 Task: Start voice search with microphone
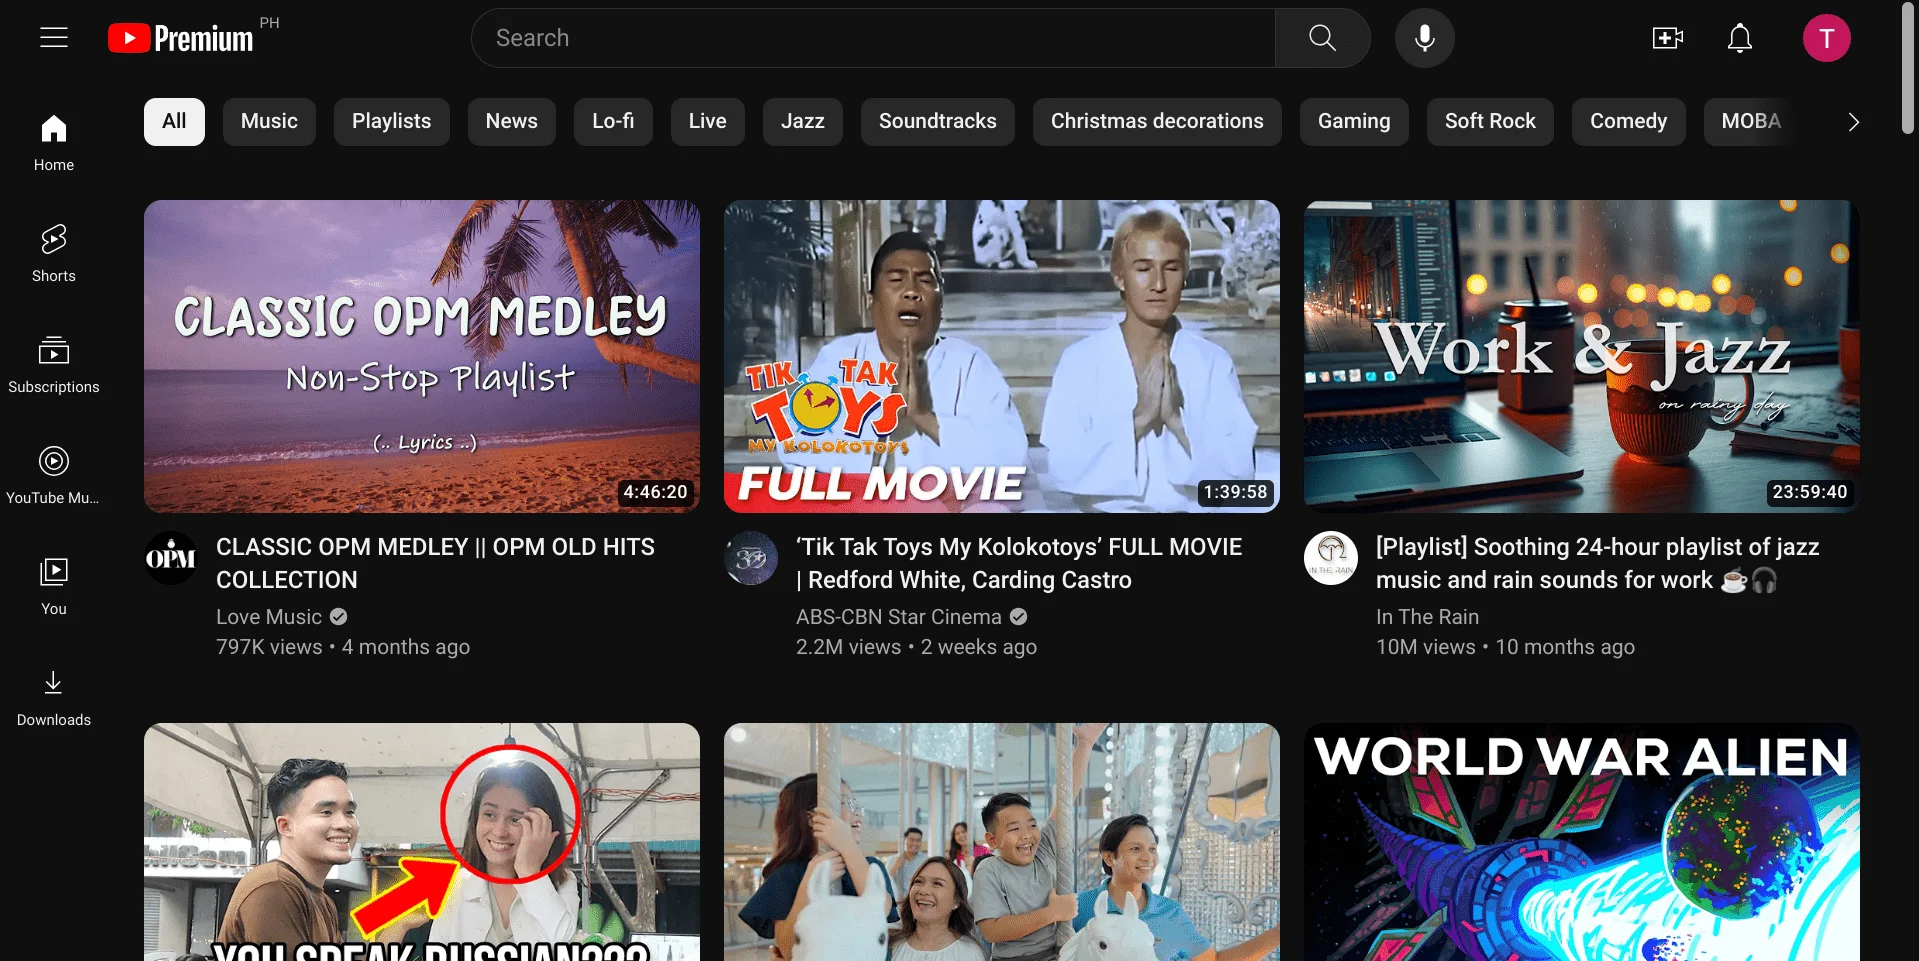tap(1425, 38)
